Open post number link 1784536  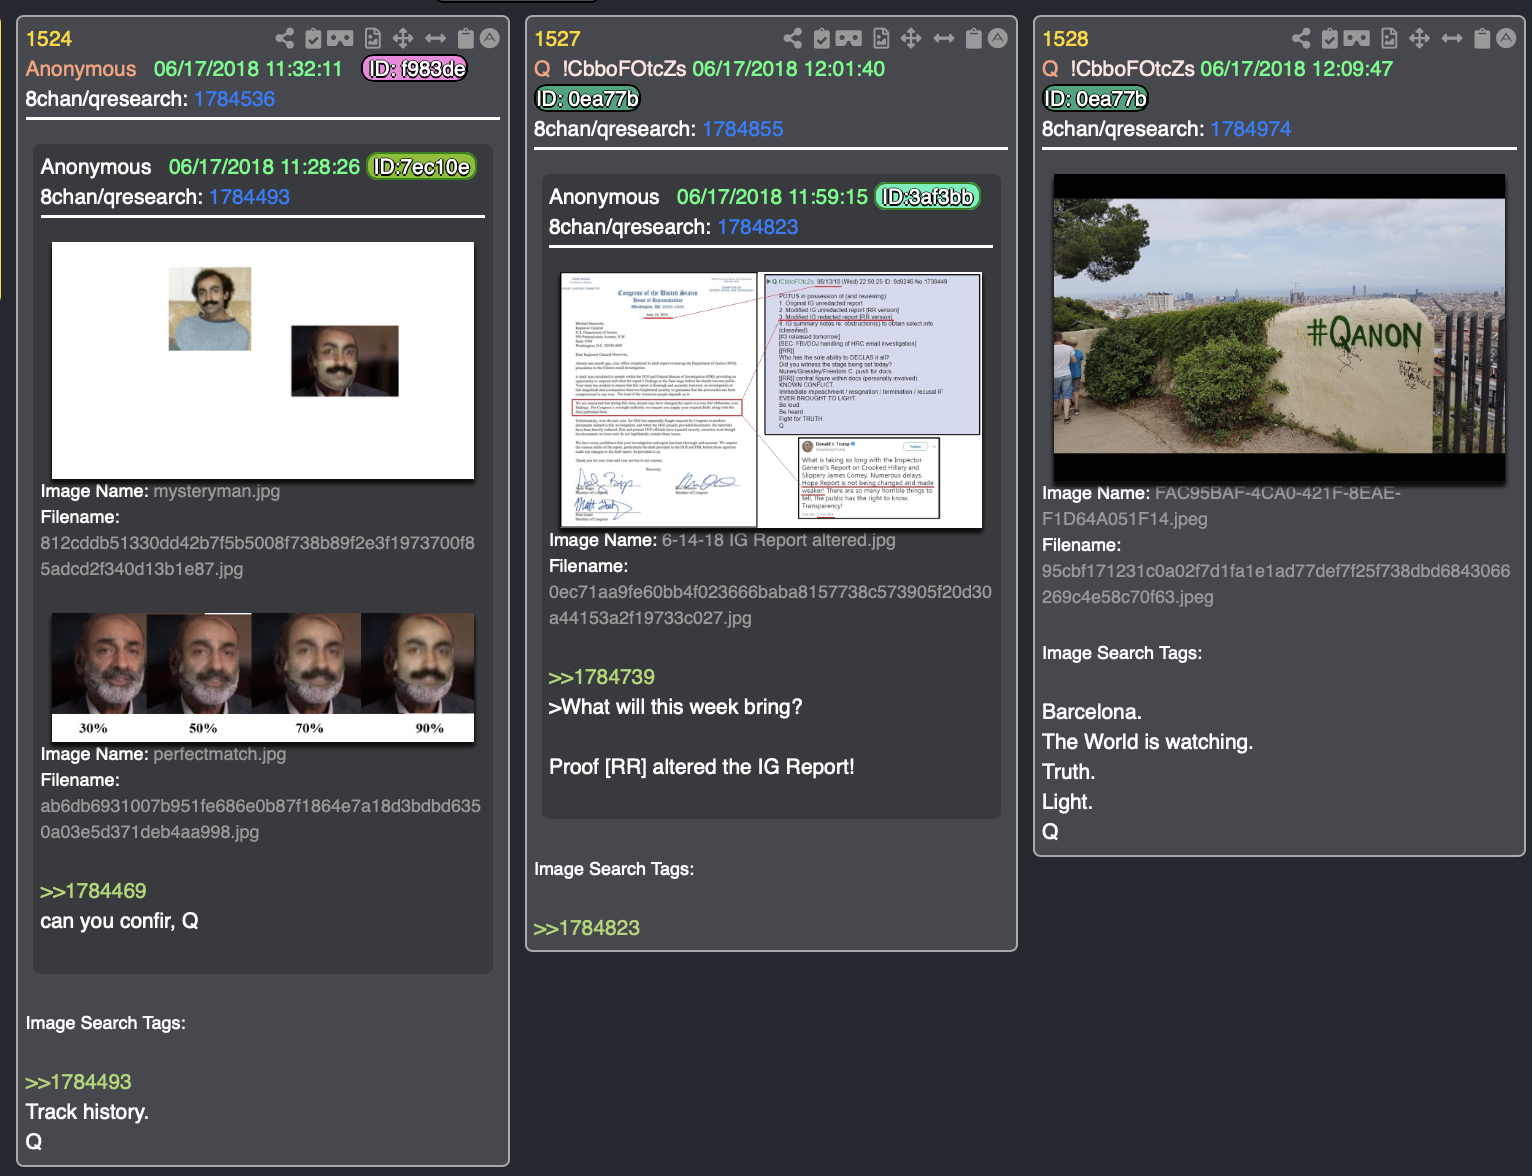[234, 99]
